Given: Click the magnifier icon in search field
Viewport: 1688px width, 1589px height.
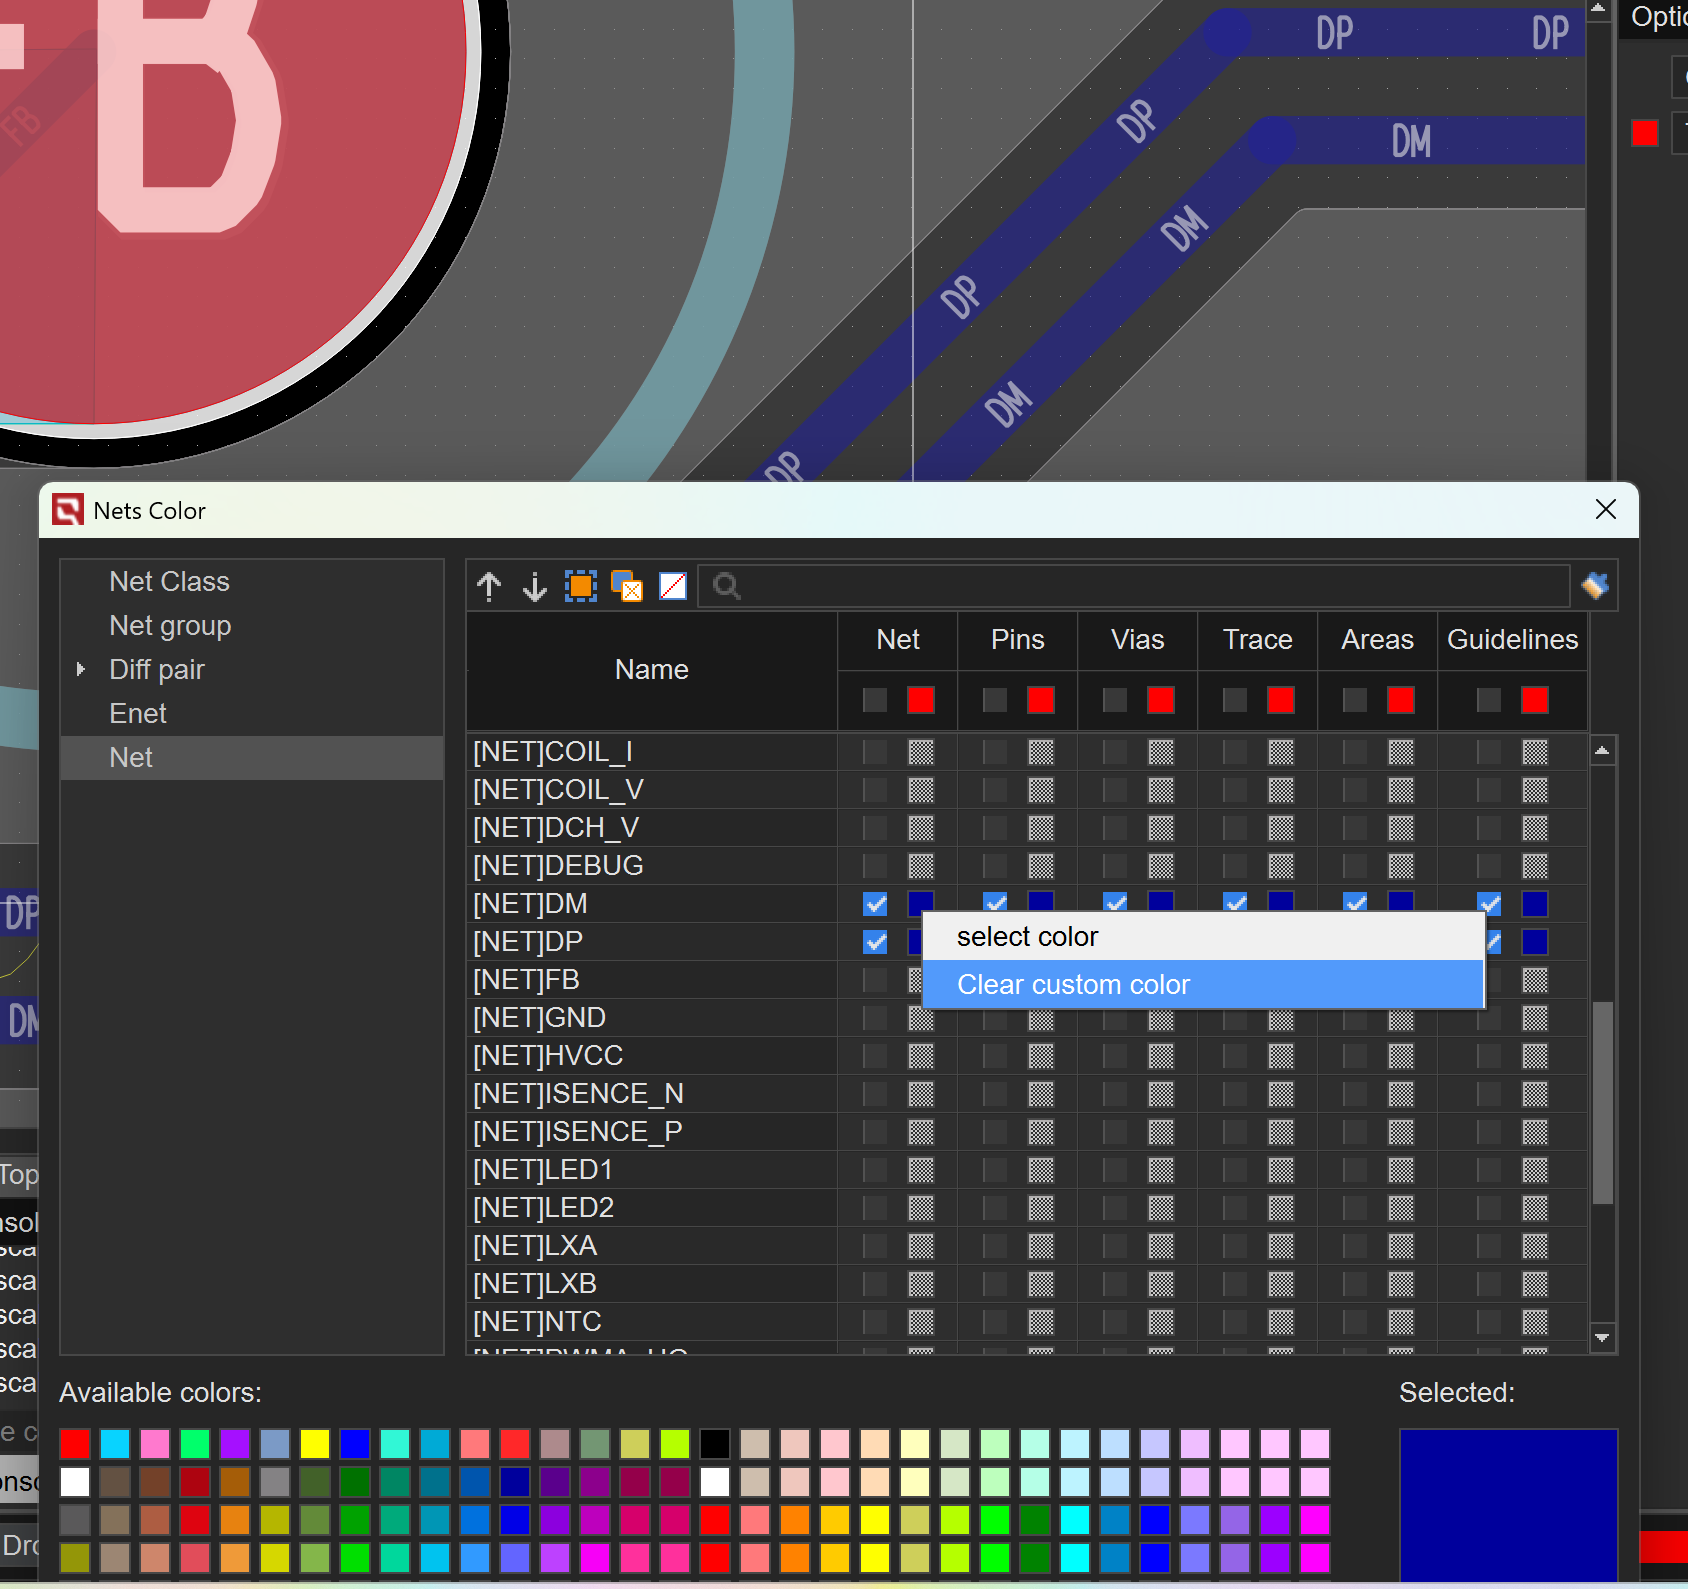Looking at the screenshot, I should tap(727, 586).
